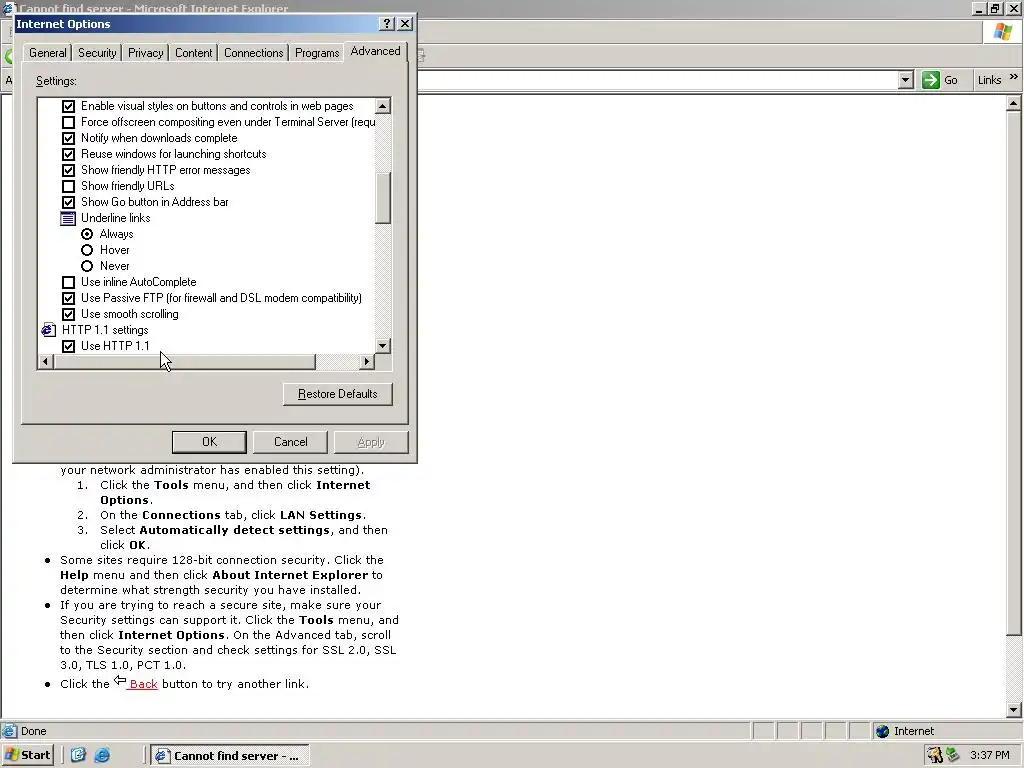This screenshot has height=768, width=1024.
Task: Uncheck Use Passive FTP option
Action: pyautogui.click(x=69, y=298)
